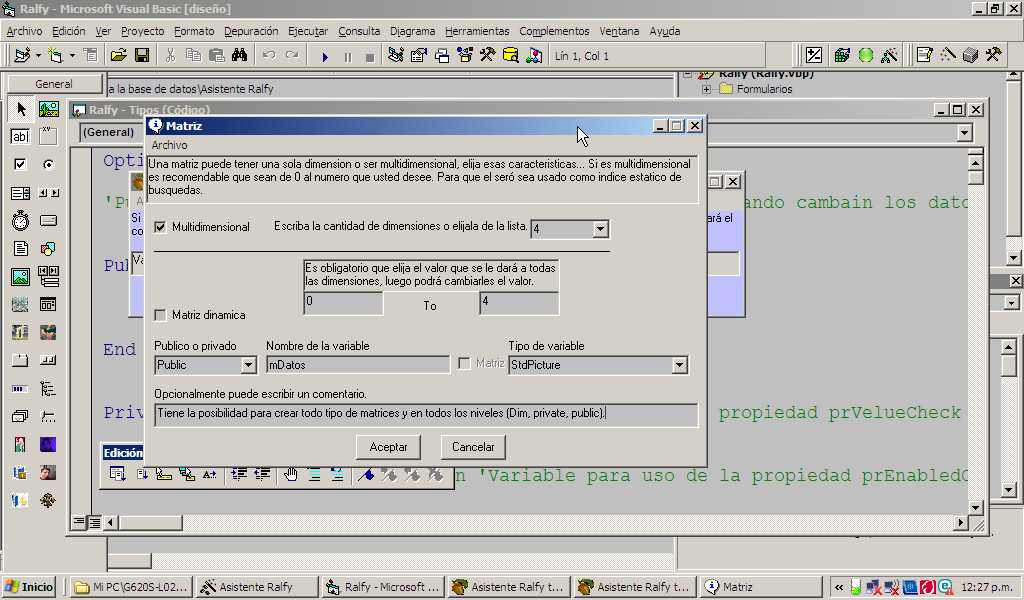Toggle the disabled Matriz checkbox near Tipo de variable
This screenshot has width=1024, height=600.
464,364
